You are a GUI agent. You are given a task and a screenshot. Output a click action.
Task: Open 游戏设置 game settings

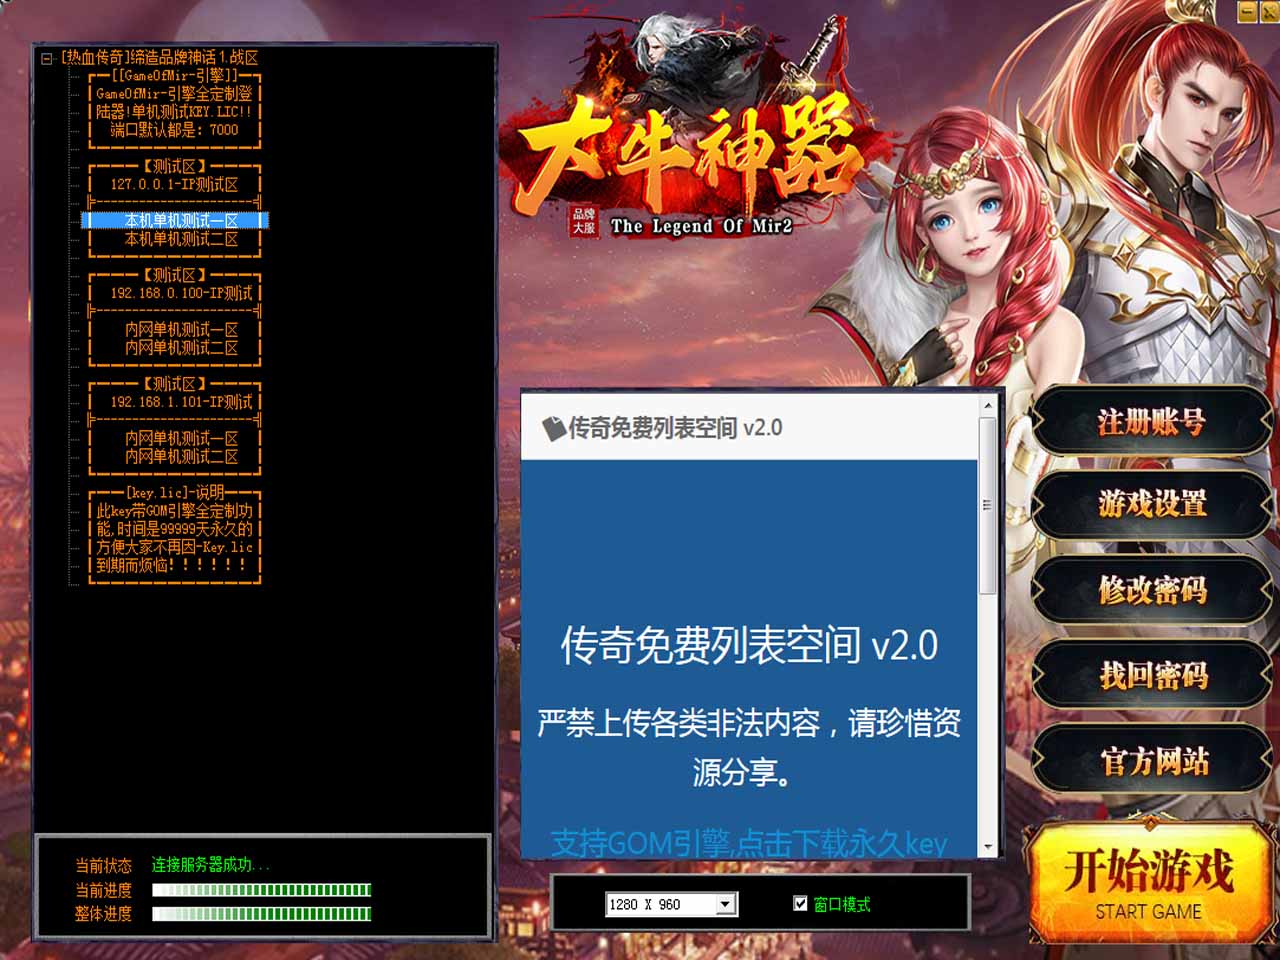pos(1151,503)
